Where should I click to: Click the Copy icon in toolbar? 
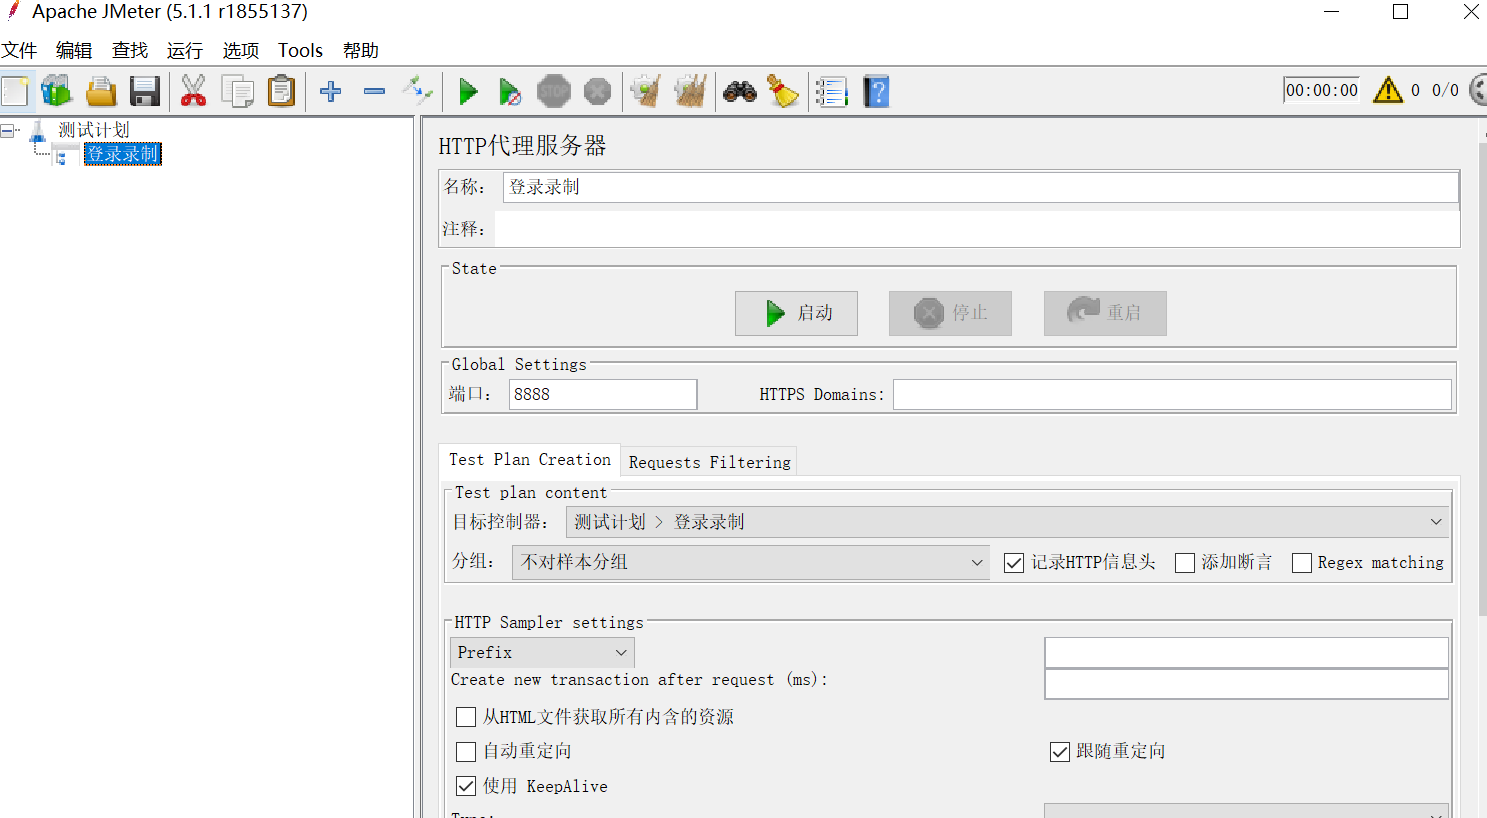(x=237, y=91)
